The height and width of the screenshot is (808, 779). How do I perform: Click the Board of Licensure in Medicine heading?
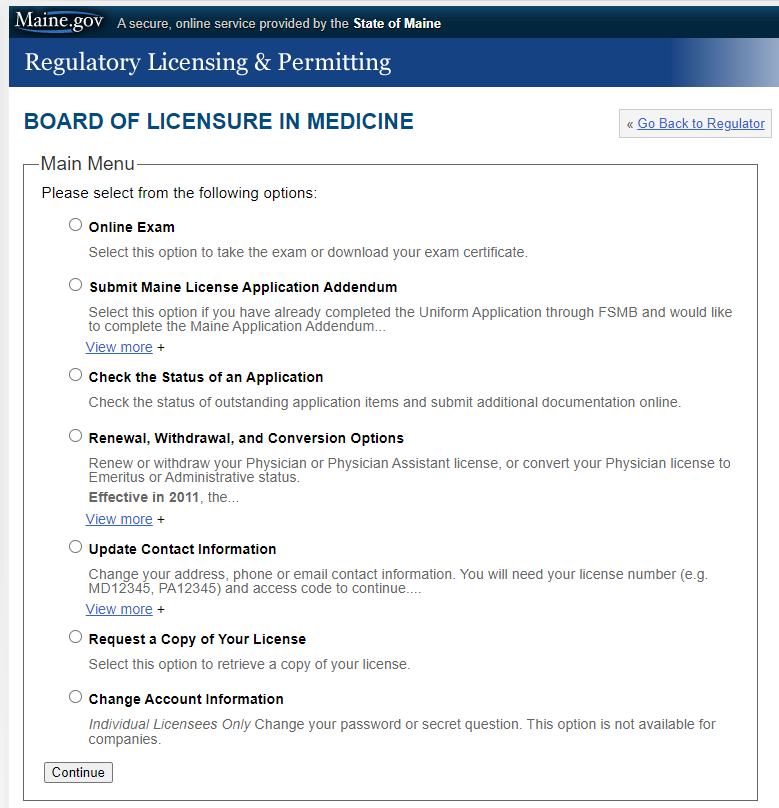pos(218,122)
